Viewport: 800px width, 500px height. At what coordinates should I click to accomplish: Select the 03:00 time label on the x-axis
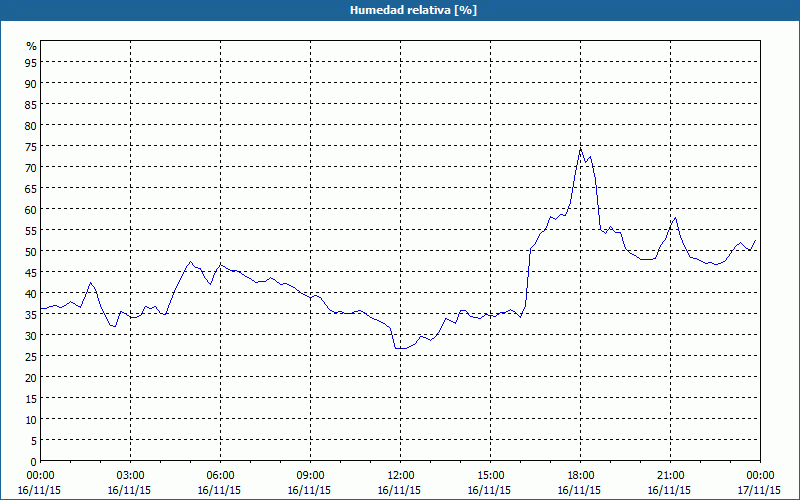point(131,476)
